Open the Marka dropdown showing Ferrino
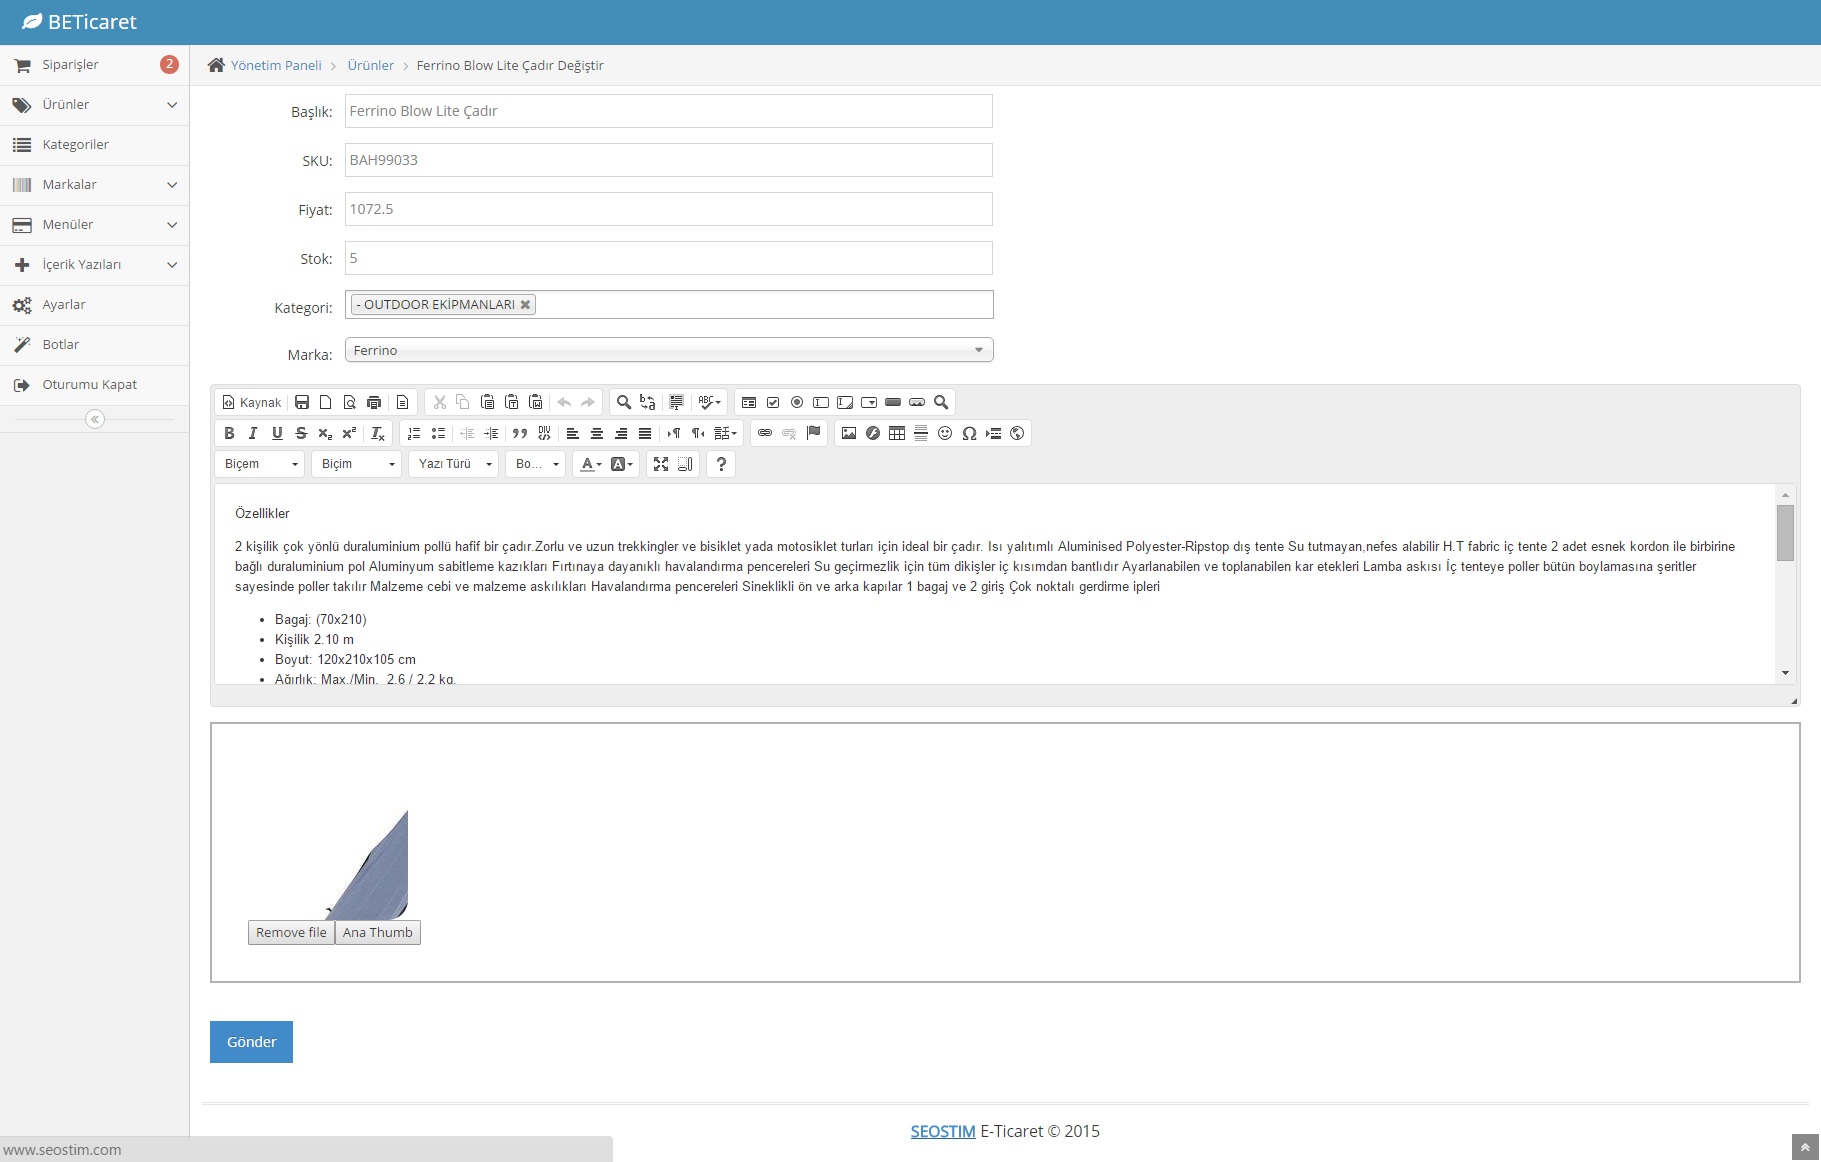This screenshot has width=1821, height=1162. pyautogui.click(x=669, y=350)
